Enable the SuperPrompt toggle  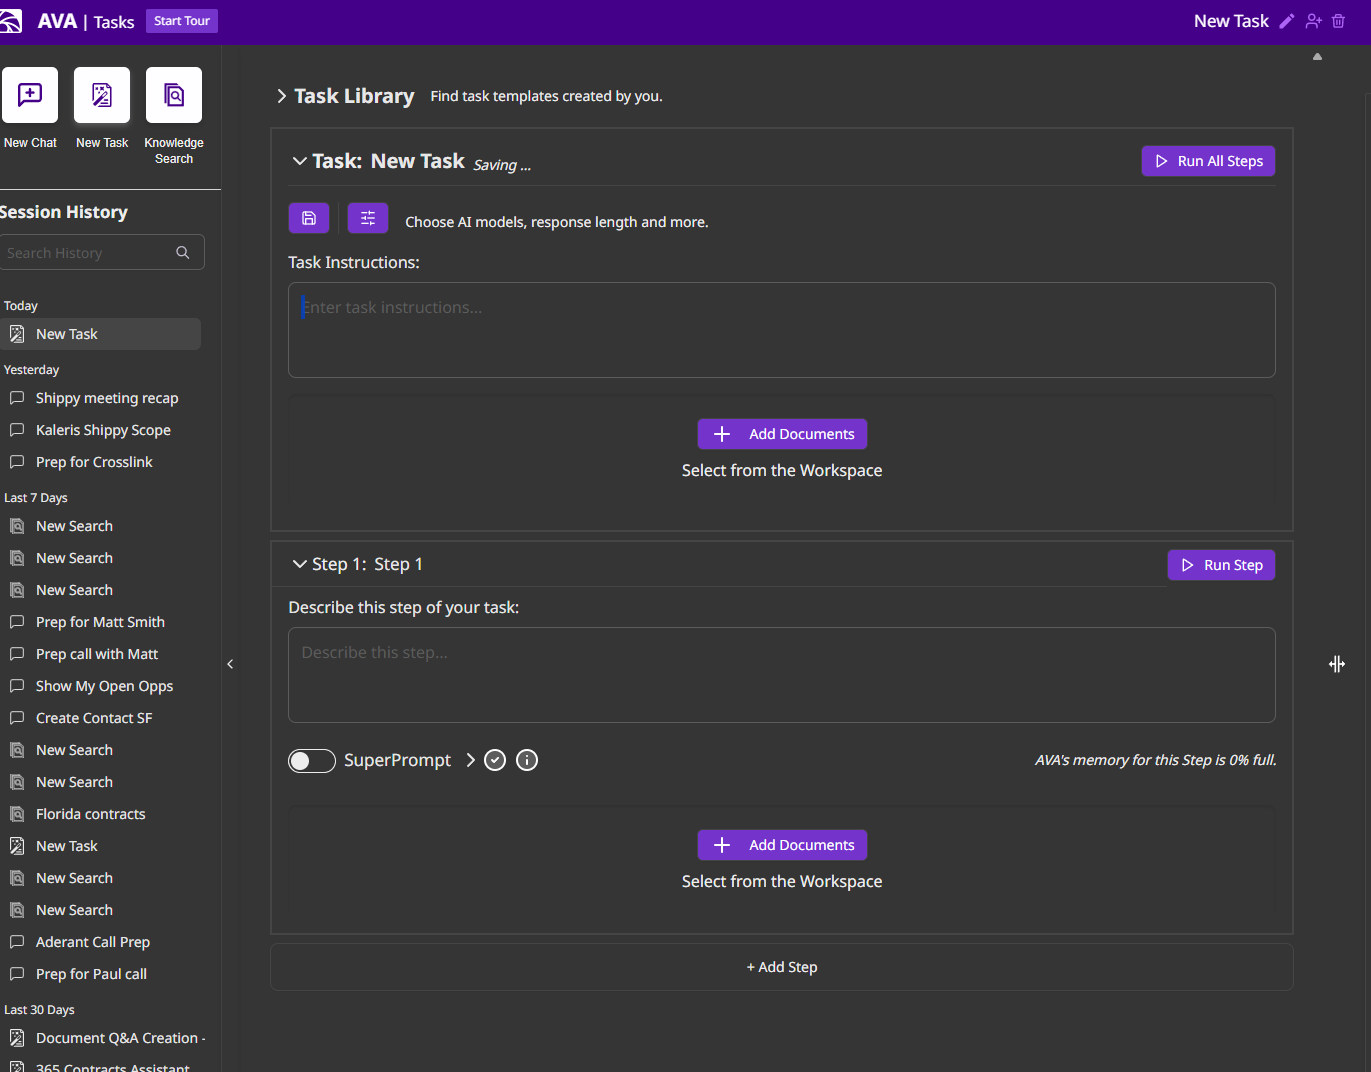[x=311, y=760]
